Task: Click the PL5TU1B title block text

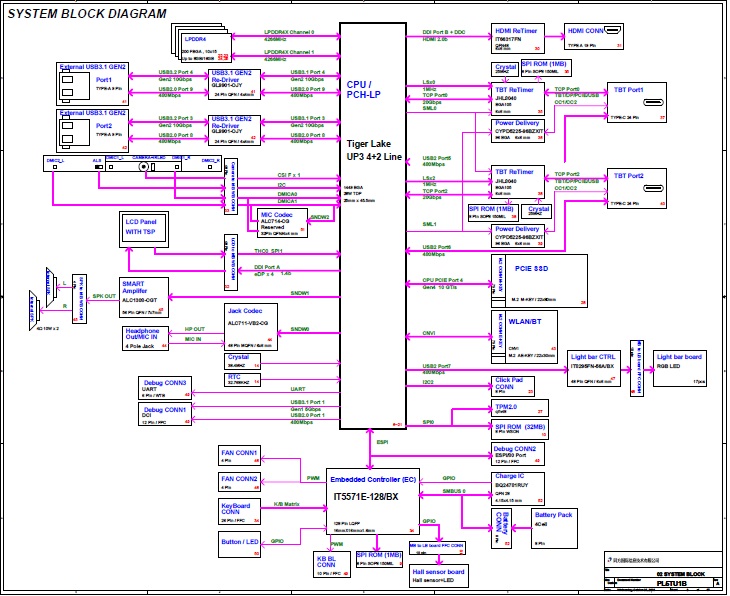Action: click(x=671, y=583)
